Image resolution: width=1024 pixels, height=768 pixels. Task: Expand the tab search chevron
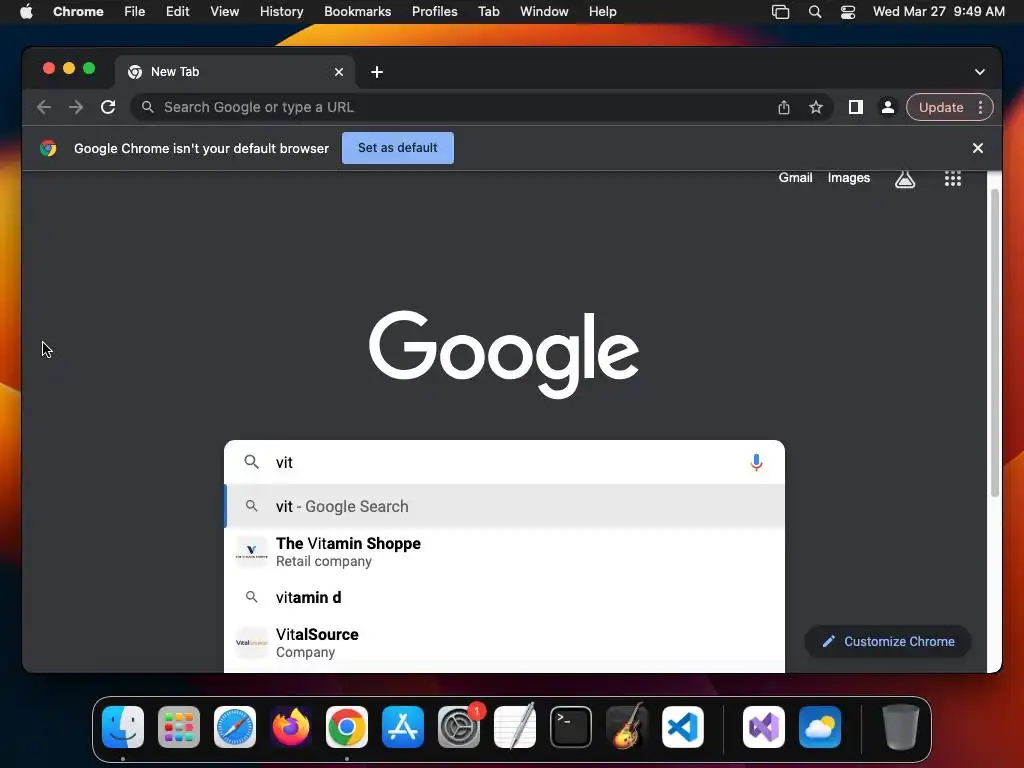pos(980,72)
